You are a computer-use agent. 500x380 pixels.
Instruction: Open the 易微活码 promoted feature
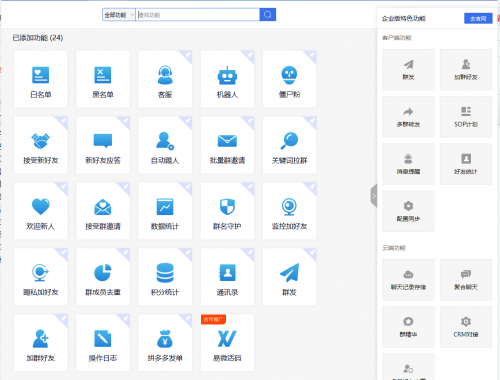227,343
